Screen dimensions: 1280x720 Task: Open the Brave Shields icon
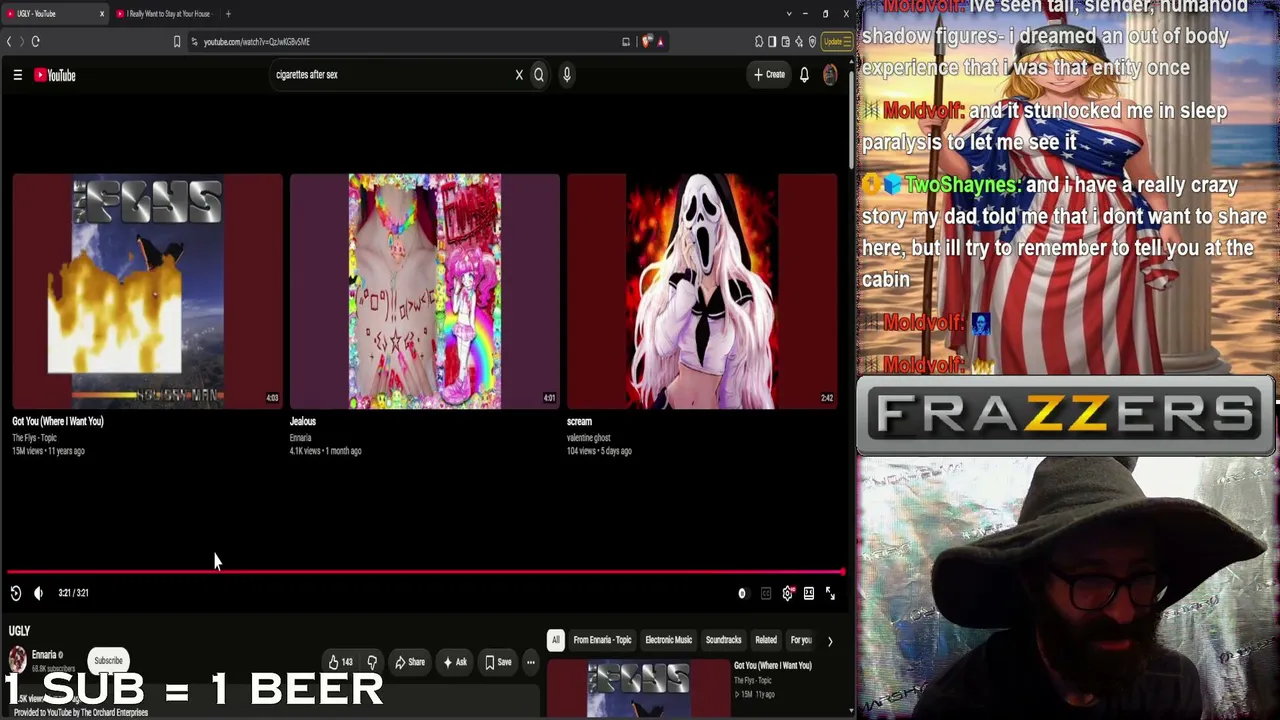pyautogui.click(x=646, y=41)
